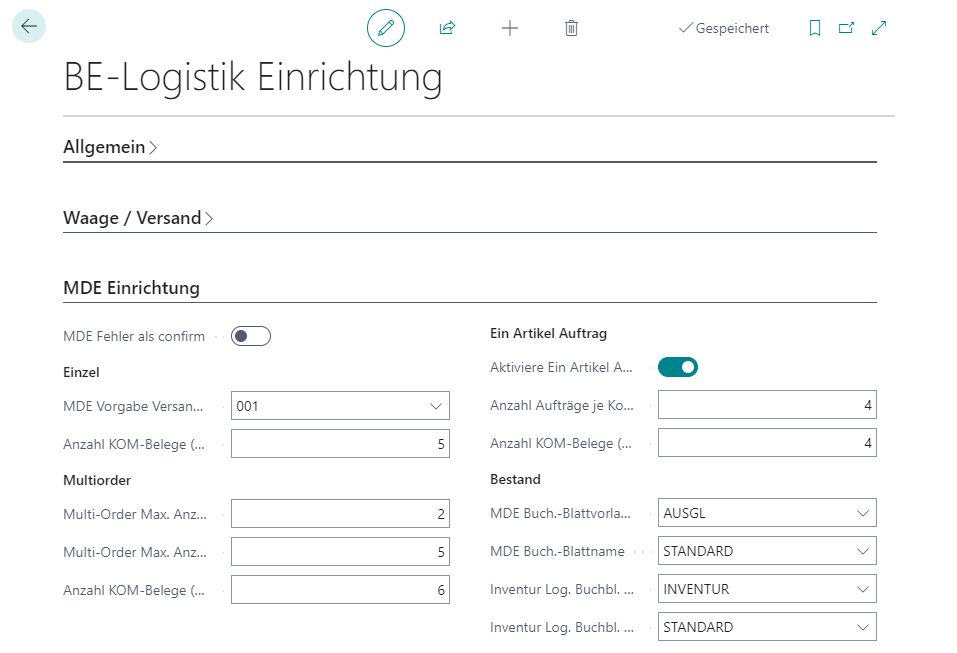Screen dimensions: 957x653
Task: Click first Multi-Order Max. Anz... field with 2
Action: pyautogui.click(x=340, y=513)
